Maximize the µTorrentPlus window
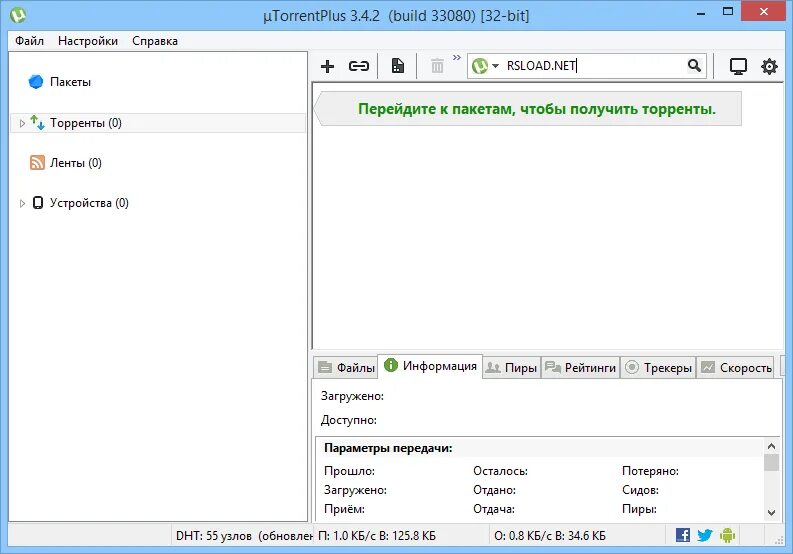The image size is (793, 554). [x=728, y=12]
